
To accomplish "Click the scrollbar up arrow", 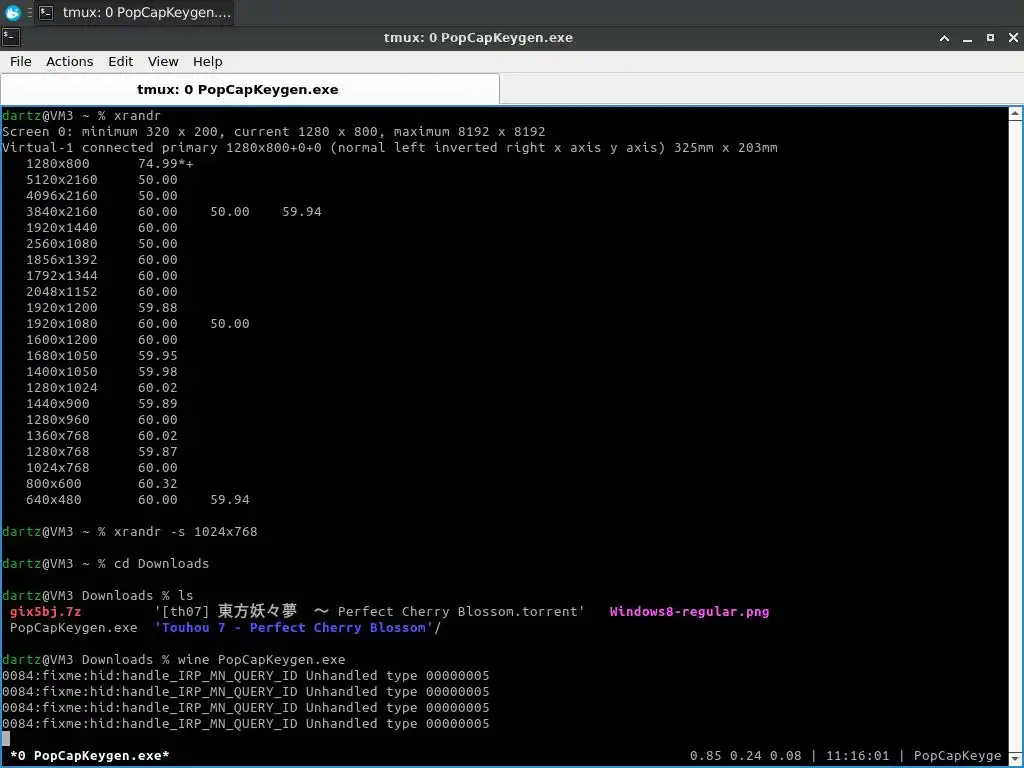I will coord(1015,114).
